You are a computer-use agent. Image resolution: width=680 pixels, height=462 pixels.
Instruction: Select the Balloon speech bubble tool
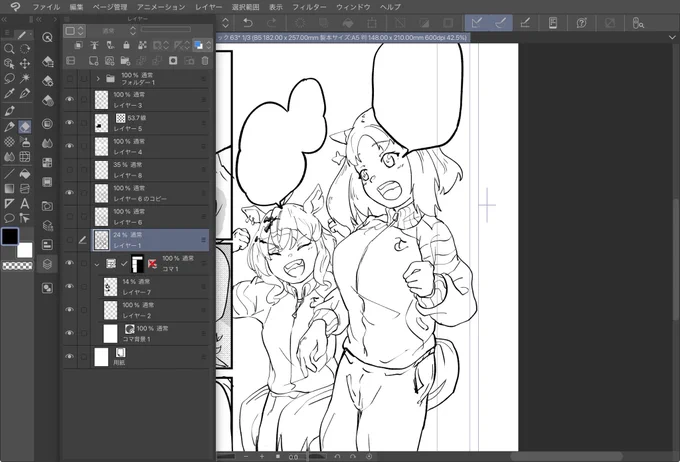[x=9, y=218]
